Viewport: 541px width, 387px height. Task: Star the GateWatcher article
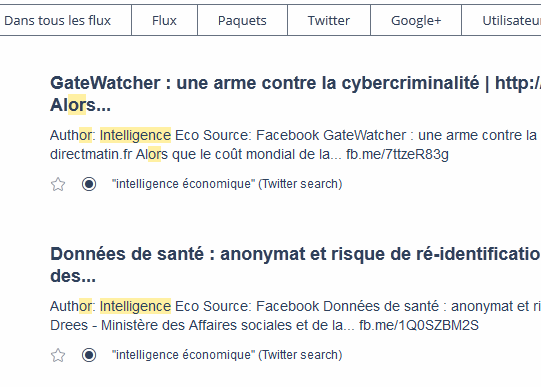[x=58, y=184]
